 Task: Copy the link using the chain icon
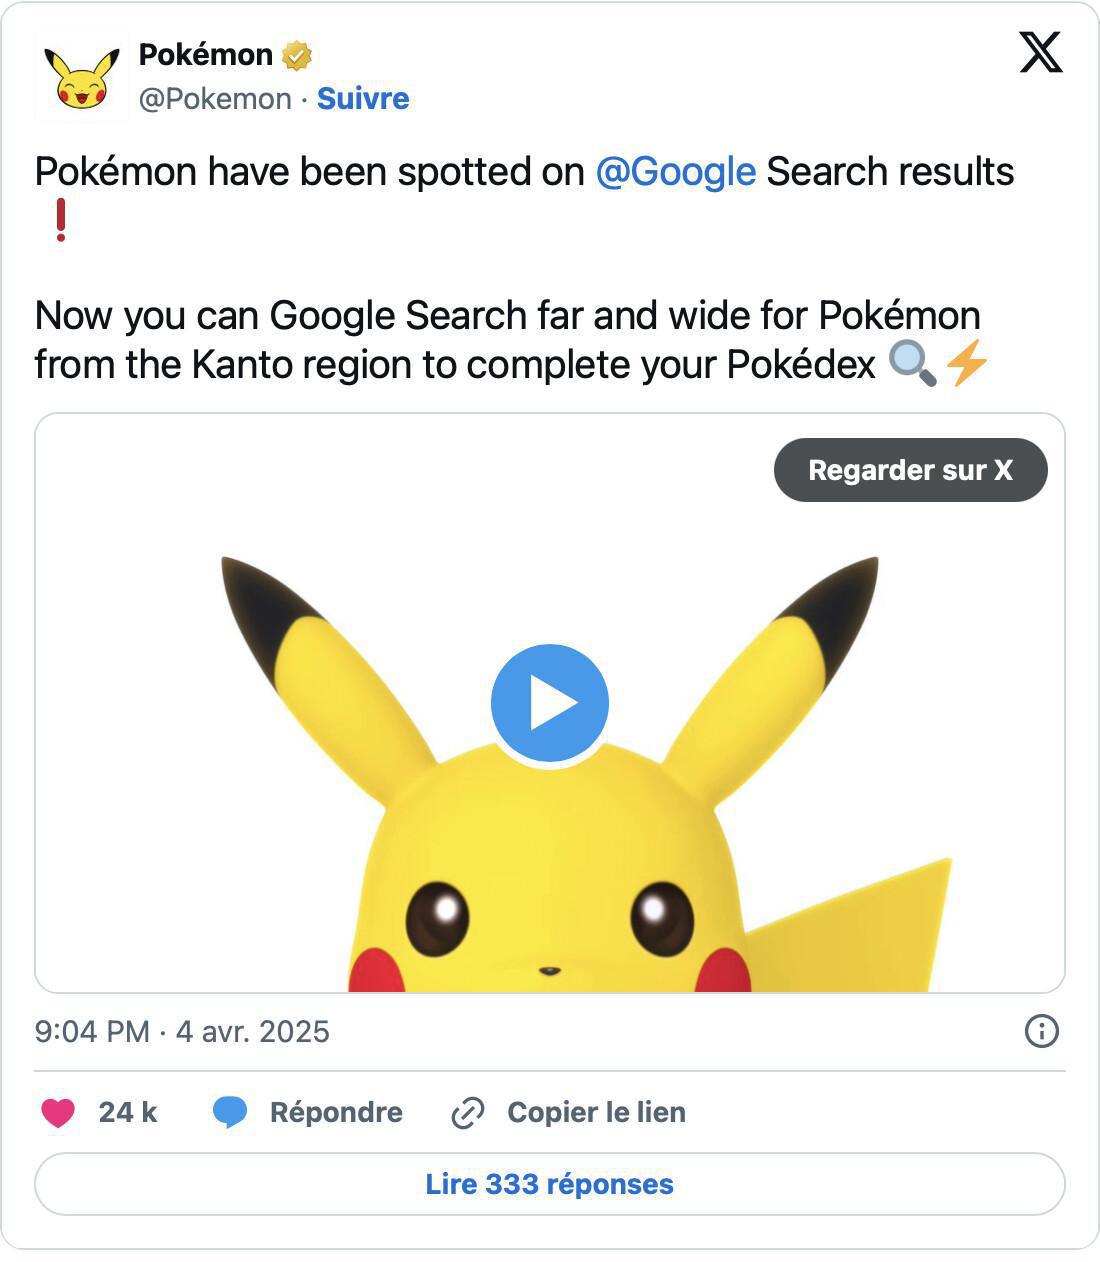466,1112
